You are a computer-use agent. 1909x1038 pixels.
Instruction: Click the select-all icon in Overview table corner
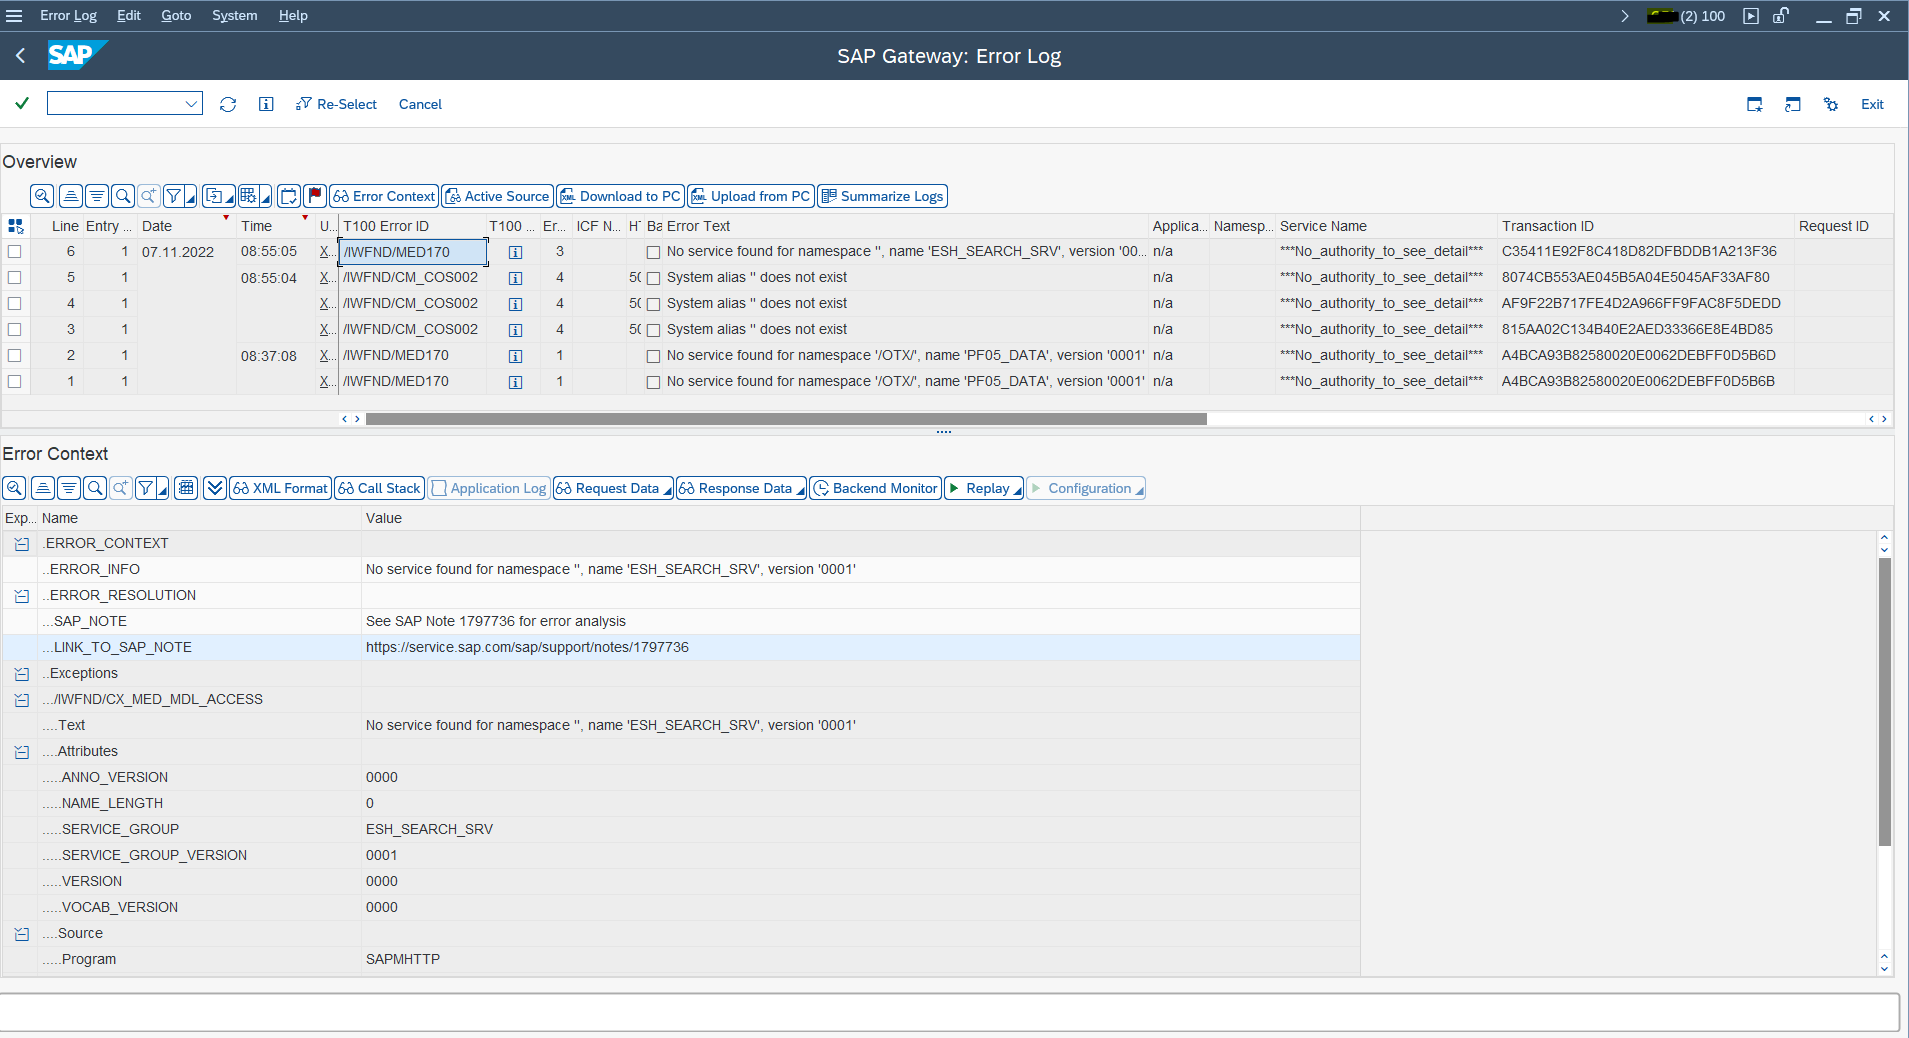[15, 226]
